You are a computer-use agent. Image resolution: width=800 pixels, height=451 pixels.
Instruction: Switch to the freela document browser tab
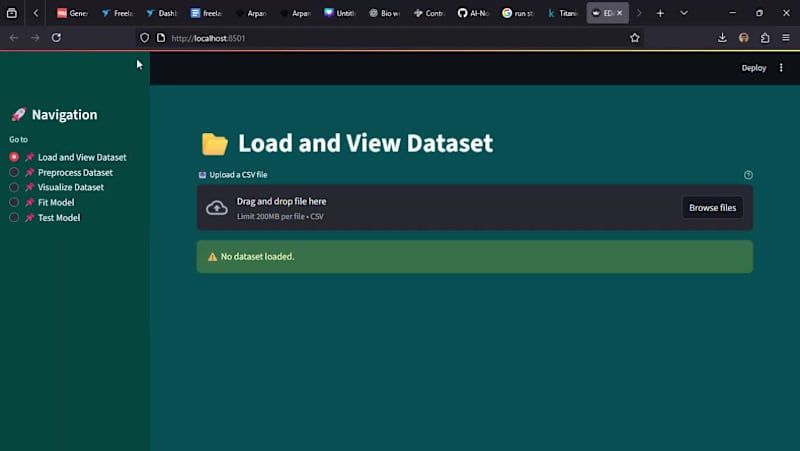[206, 13]
